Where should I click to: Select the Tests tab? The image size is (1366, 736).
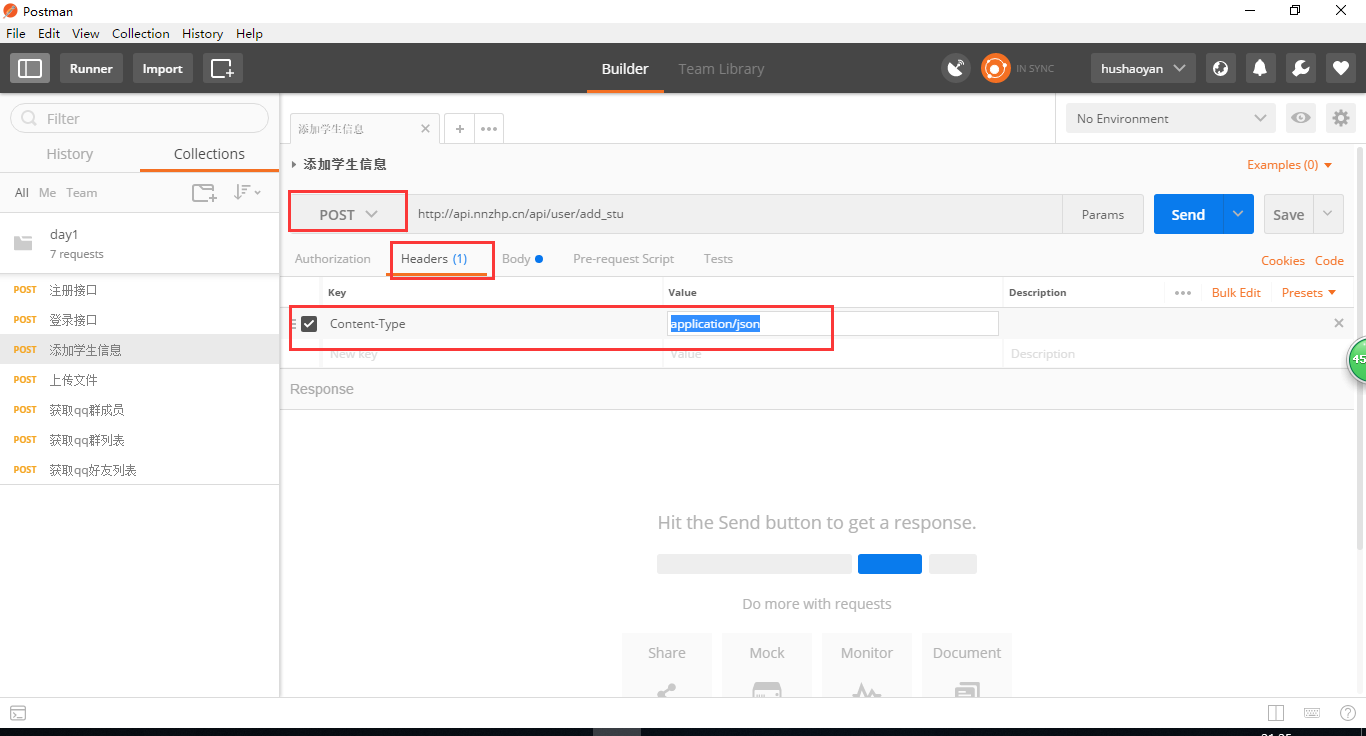click(718, 258)
